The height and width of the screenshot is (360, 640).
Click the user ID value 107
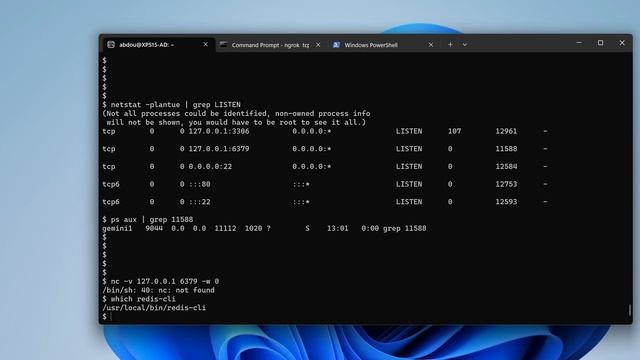tap(454, 131)
